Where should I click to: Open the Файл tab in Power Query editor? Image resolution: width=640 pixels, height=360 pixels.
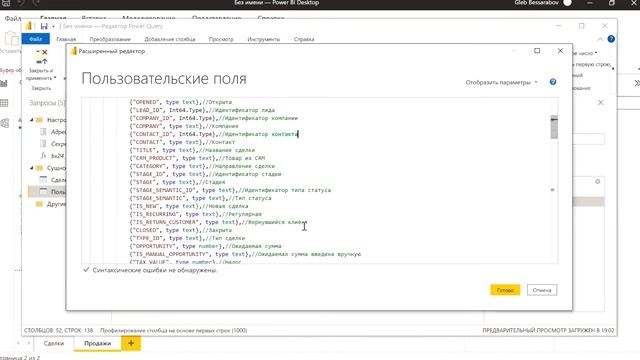click(x=36, y=39)
